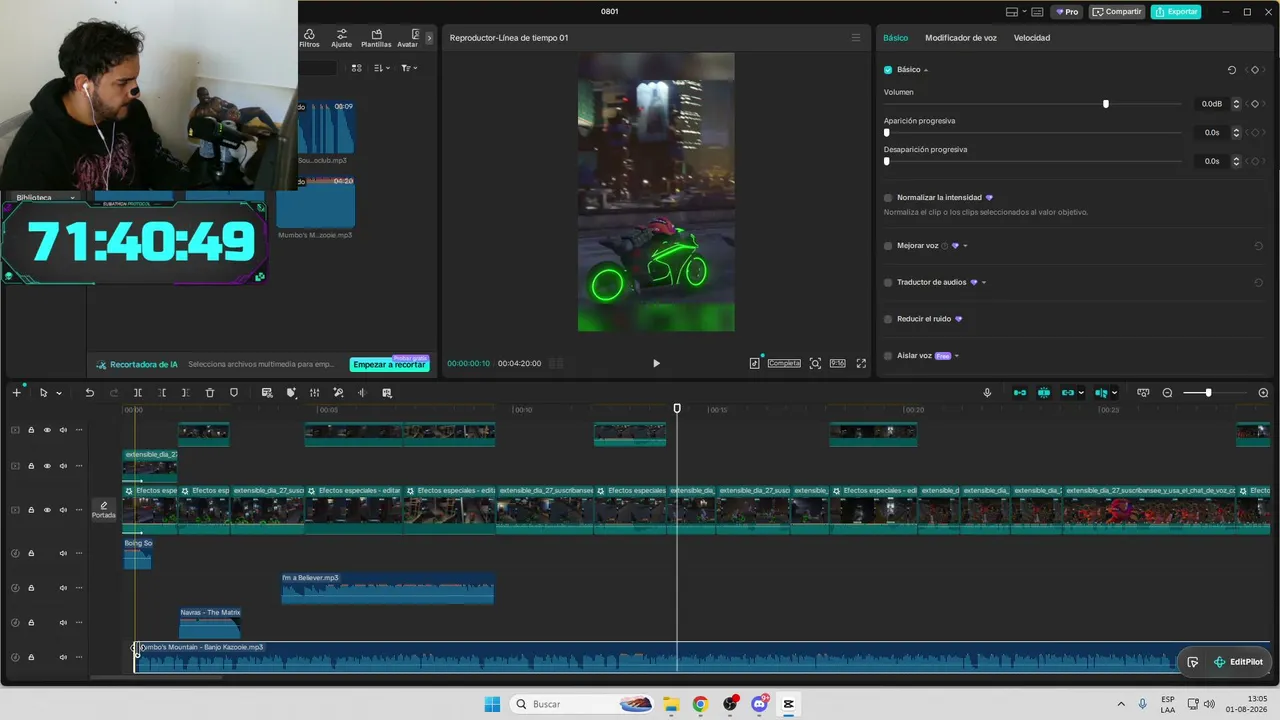Reset the Básico audio settings
This screenshot has width=1280, height=720.
pyautogui.click(x=1232, y=70)
